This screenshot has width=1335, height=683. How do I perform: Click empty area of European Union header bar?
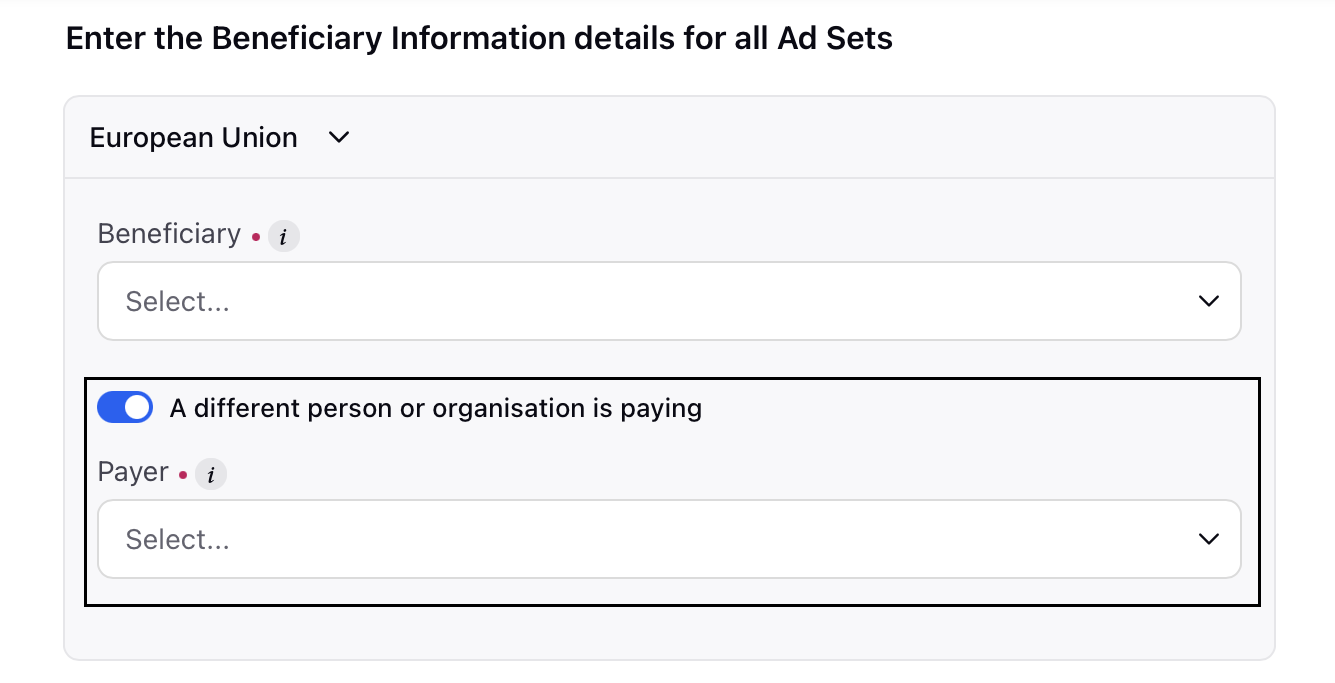click(800, 137)
